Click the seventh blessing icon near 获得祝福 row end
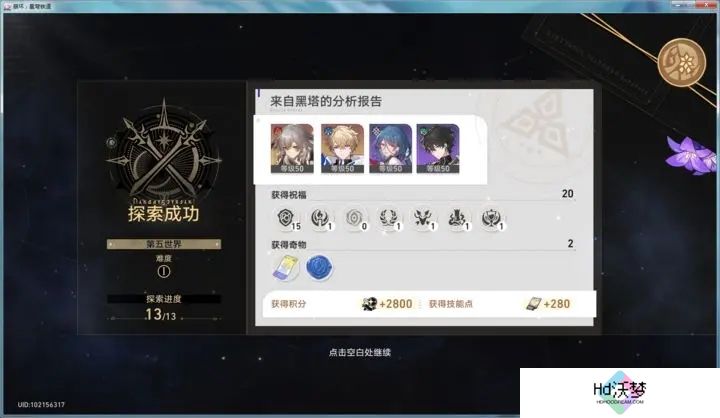The height and width of the screenshot is (418, 720). (x=492, y=218)
